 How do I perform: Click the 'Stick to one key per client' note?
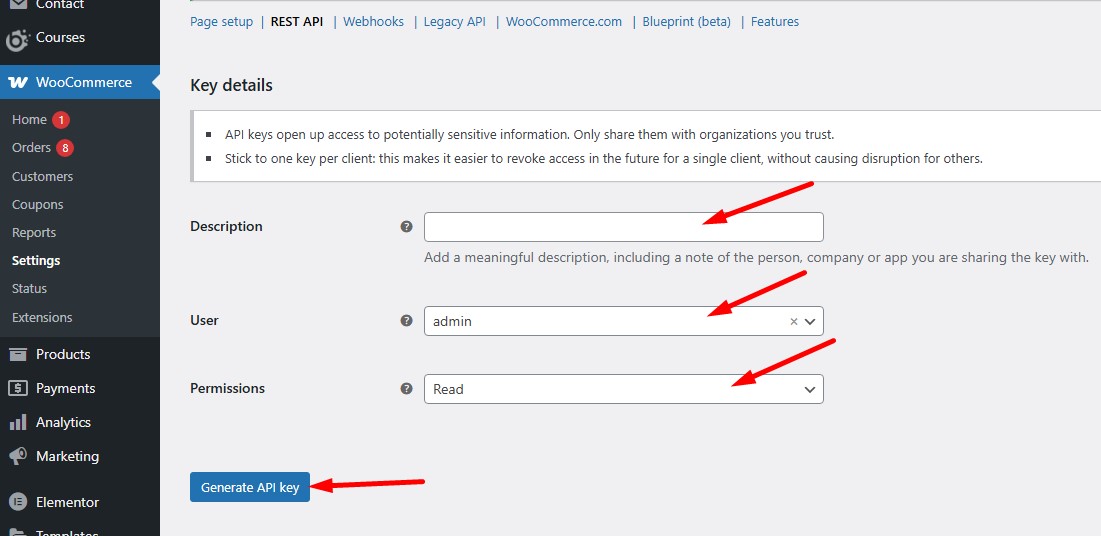pyautogui.click(x=603, y=159)
